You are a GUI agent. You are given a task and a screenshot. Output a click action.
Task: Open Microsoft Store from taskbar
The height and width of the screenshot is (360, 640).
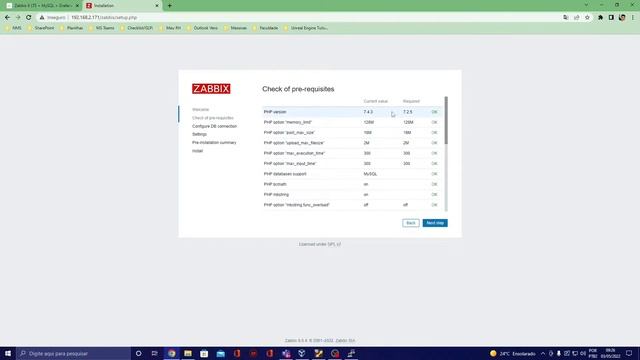[204, 353]
